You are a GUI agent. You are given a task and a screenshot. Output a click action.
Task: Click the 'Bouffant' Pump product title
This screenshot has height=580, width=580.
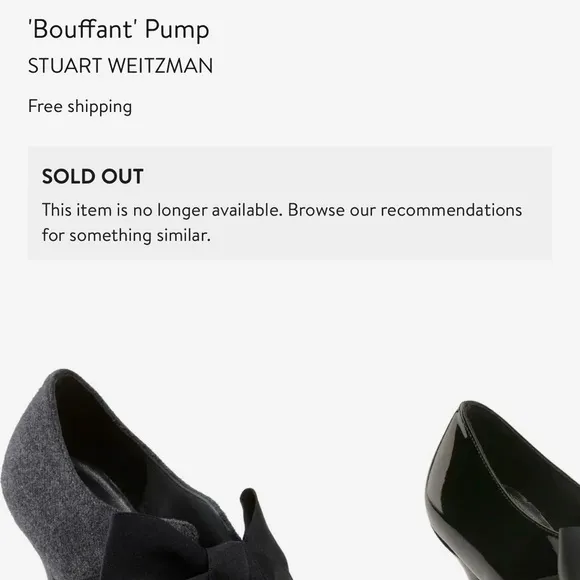pyautogui.click(x=119, y=30)
